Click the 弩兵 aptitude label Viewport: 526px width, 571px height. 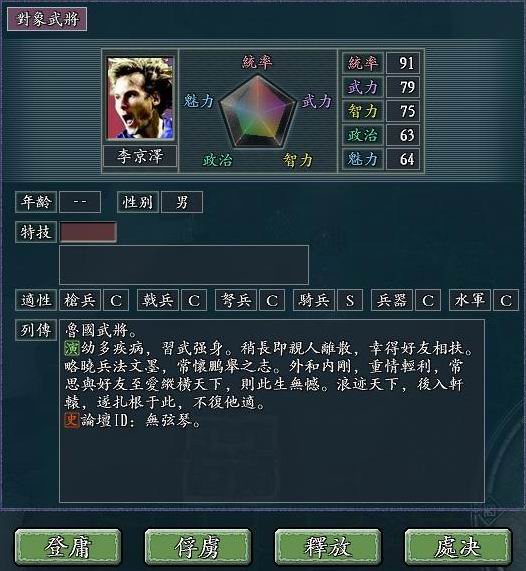click(236, 300)
